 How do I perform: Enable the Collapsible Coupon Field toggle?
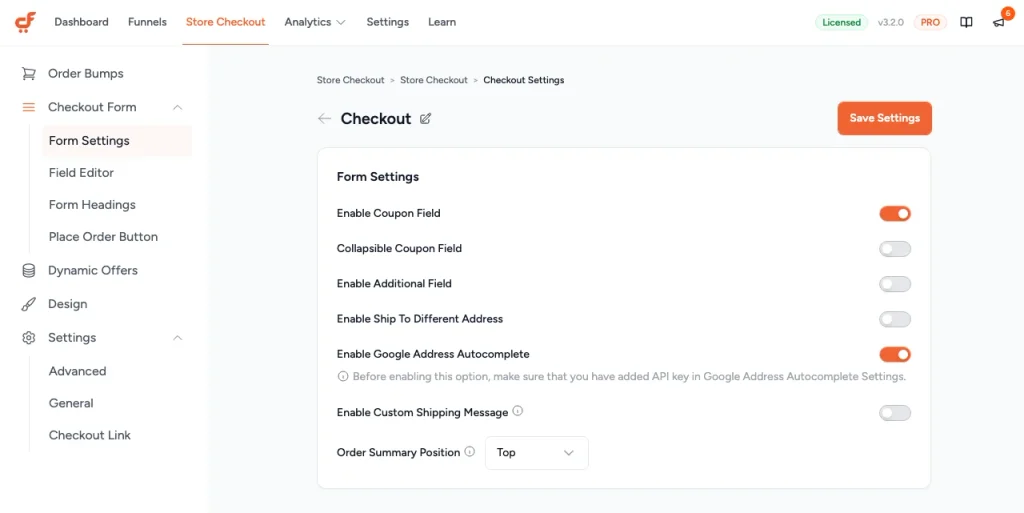click(x=895, y=249)
